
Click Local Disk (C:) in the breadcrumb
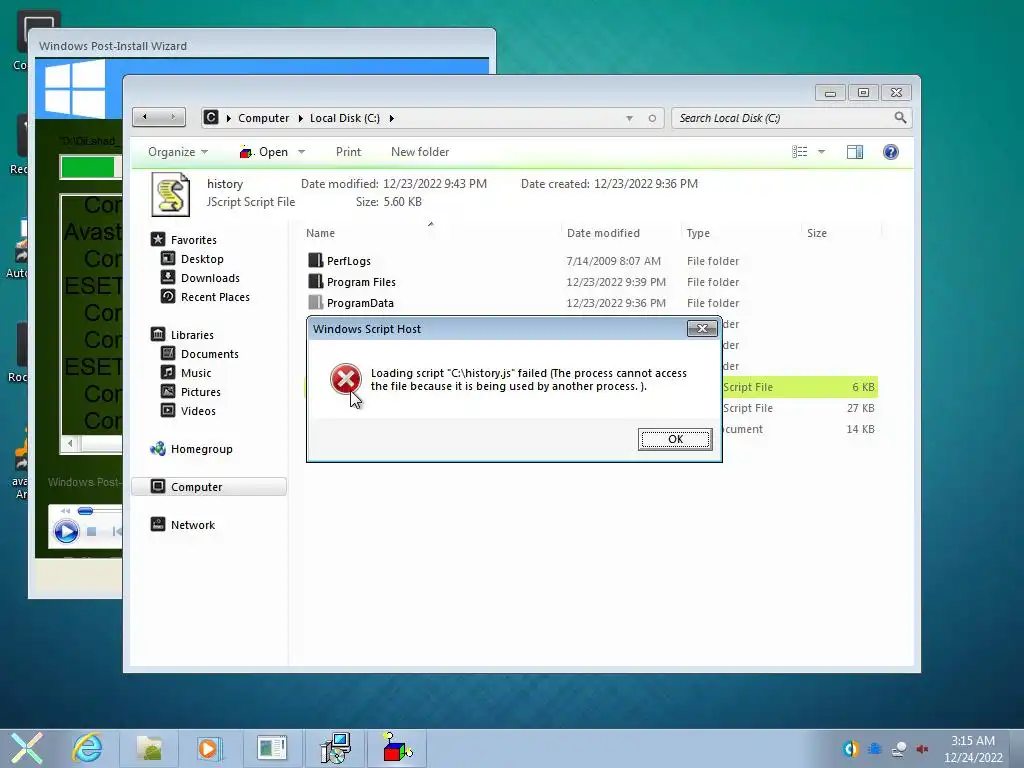[344, 118]
